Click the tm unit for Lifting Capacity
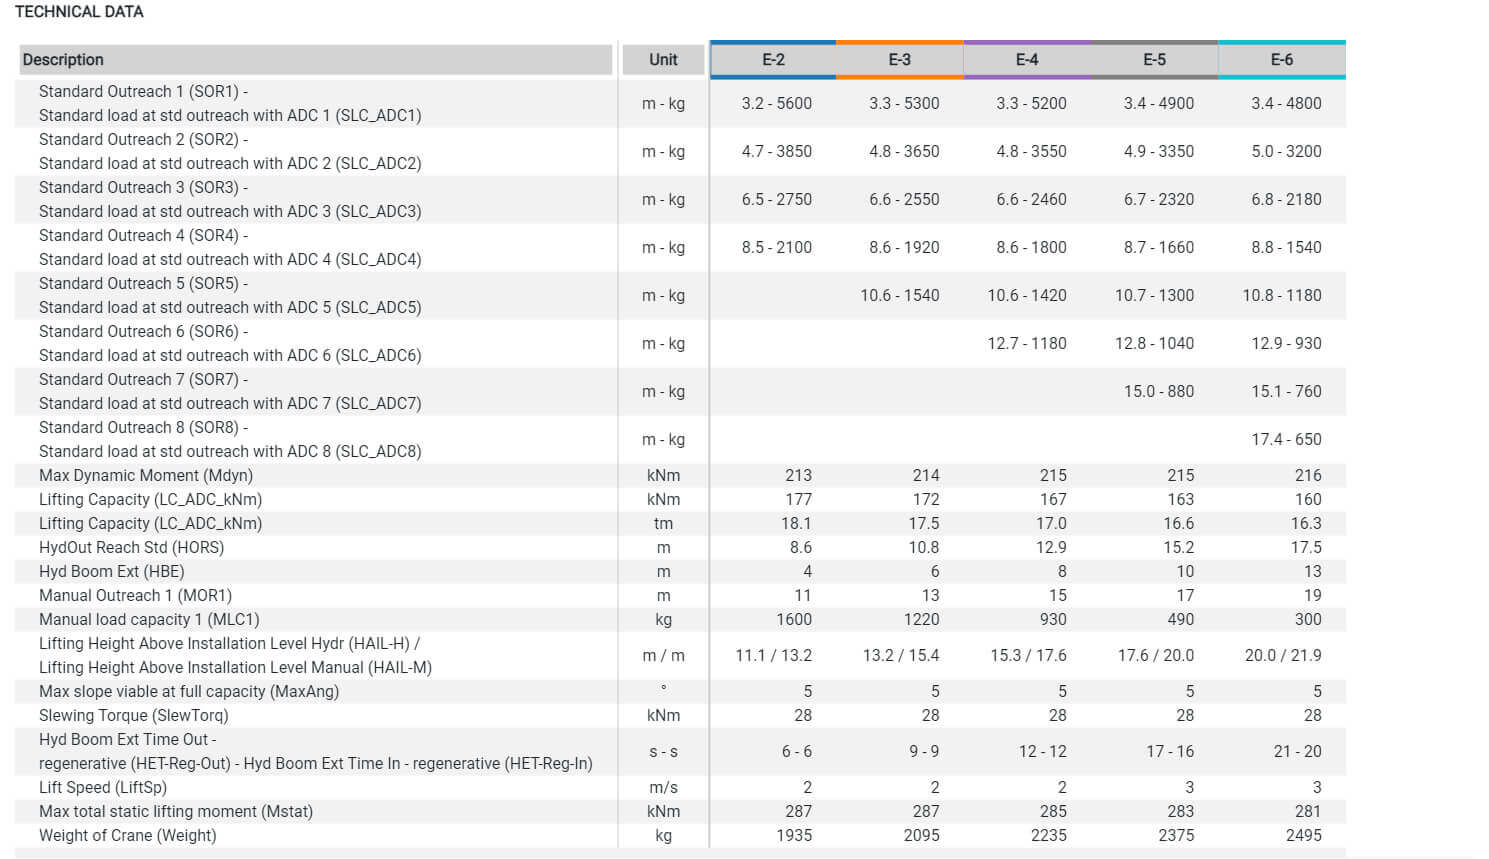This screenshot has height=859, width=1489. pyautogui.click(x=663, y=524)
